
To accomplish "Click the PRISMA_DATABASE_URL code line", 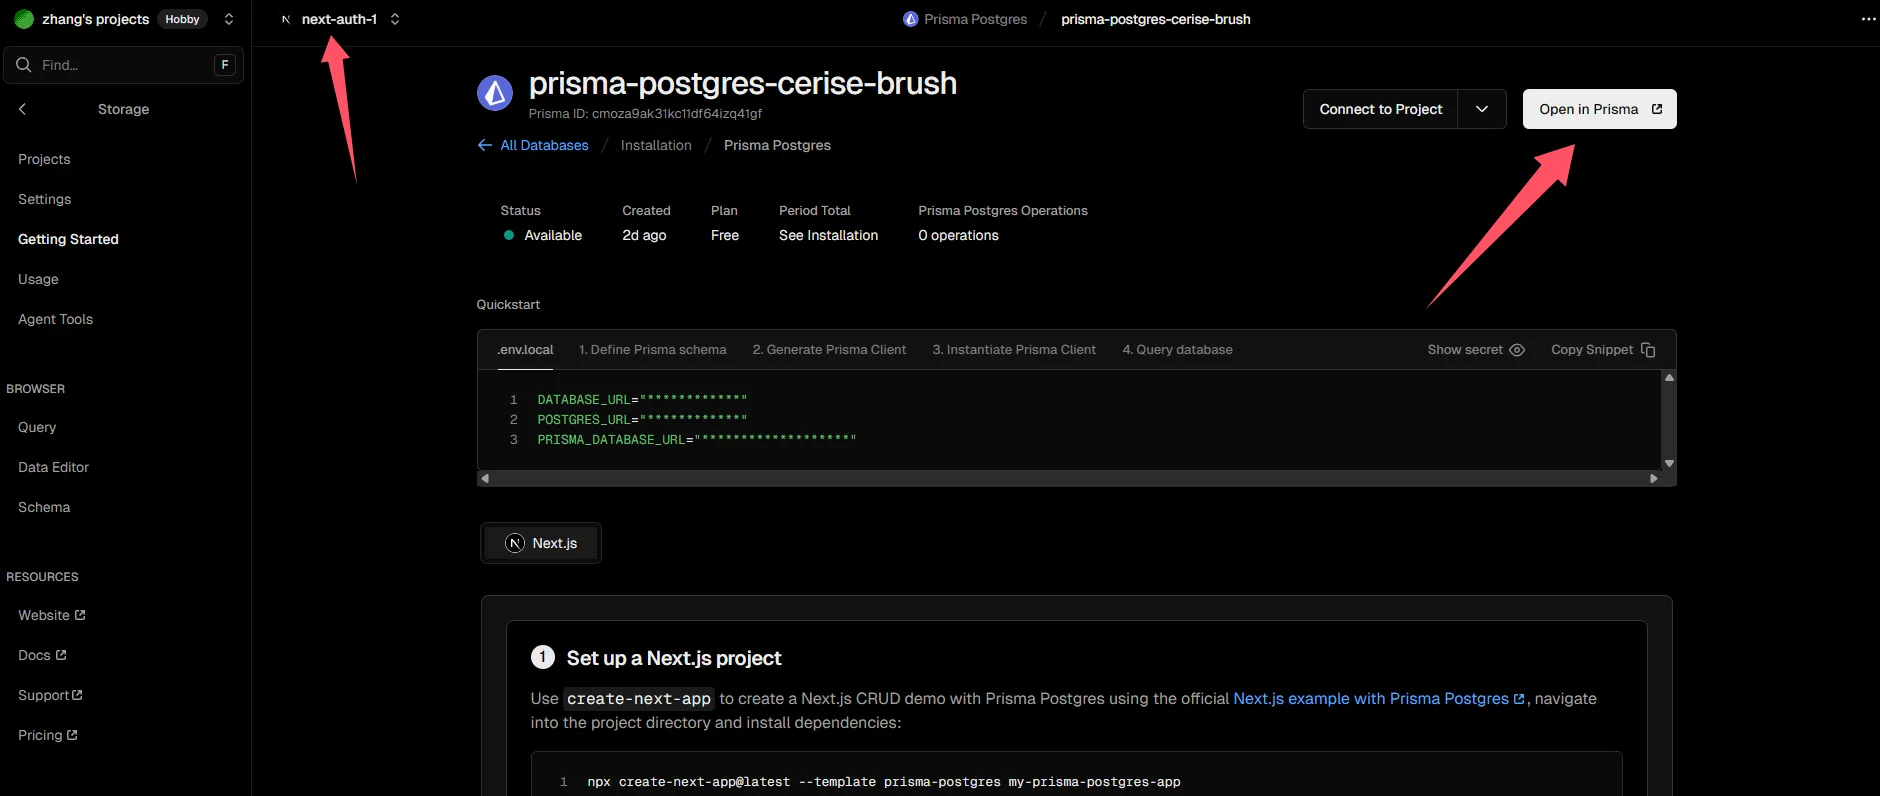I will click(697, 440).
